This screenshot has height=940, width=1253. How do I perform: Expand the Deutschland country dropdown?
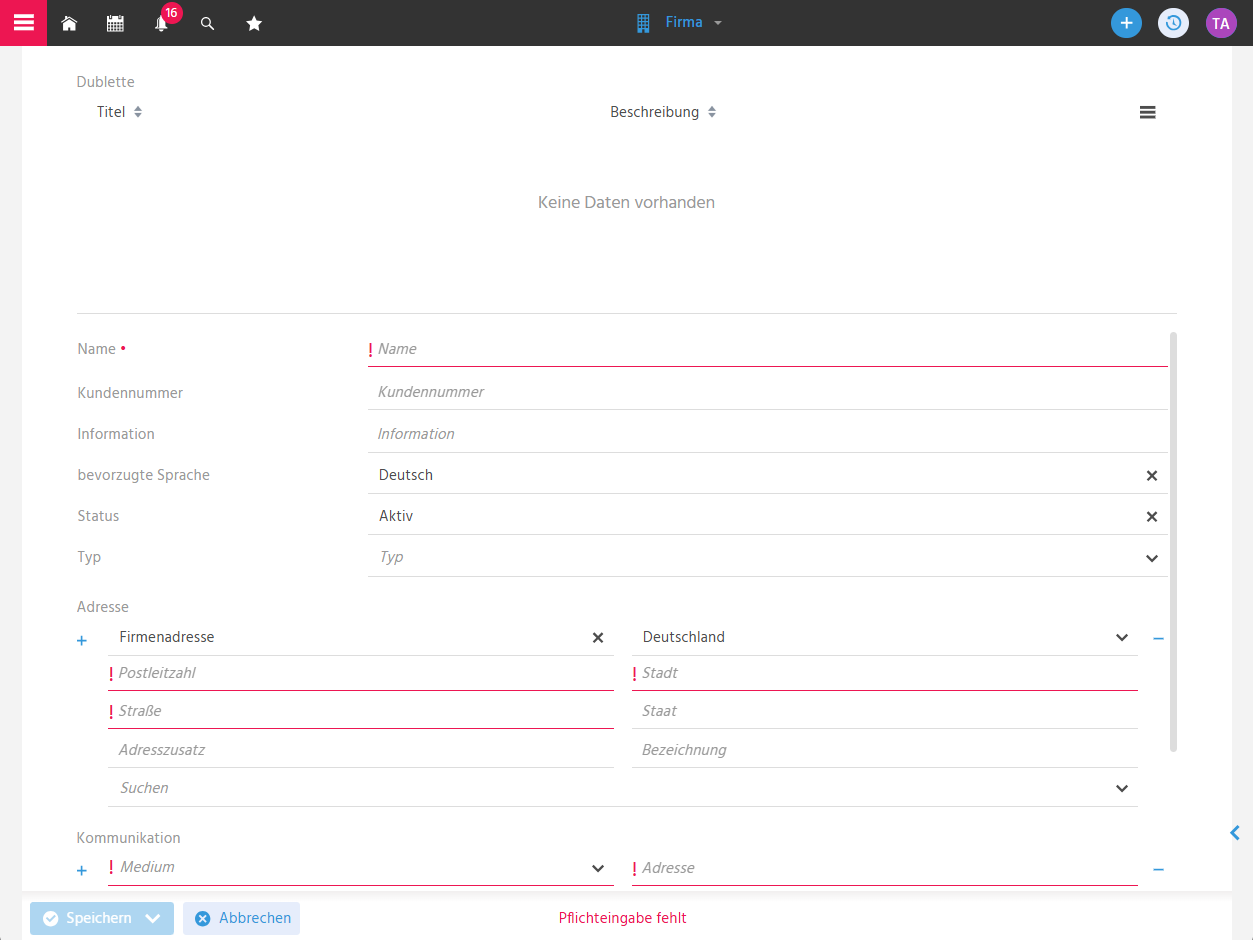click(x=1122, y=638)
